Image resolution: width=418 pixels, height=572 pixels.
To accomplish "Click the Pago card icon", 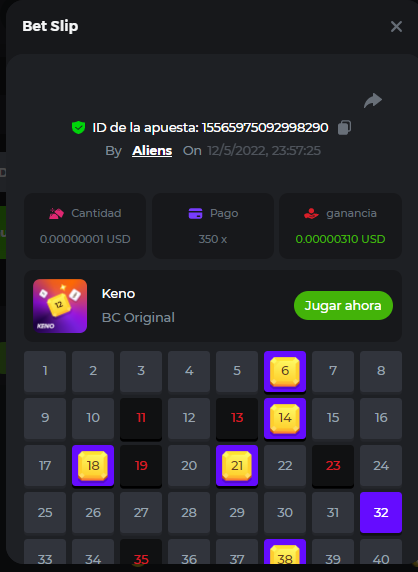I will [195, 213].
